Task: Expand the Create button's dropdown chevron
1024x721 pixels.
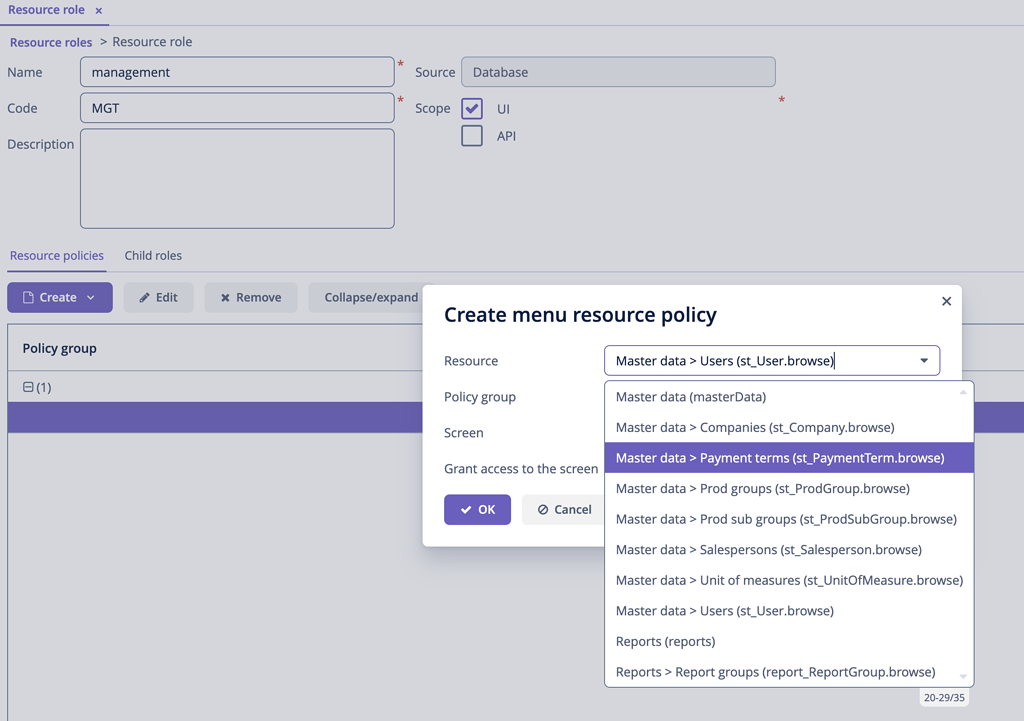Action: coord(89,297)
